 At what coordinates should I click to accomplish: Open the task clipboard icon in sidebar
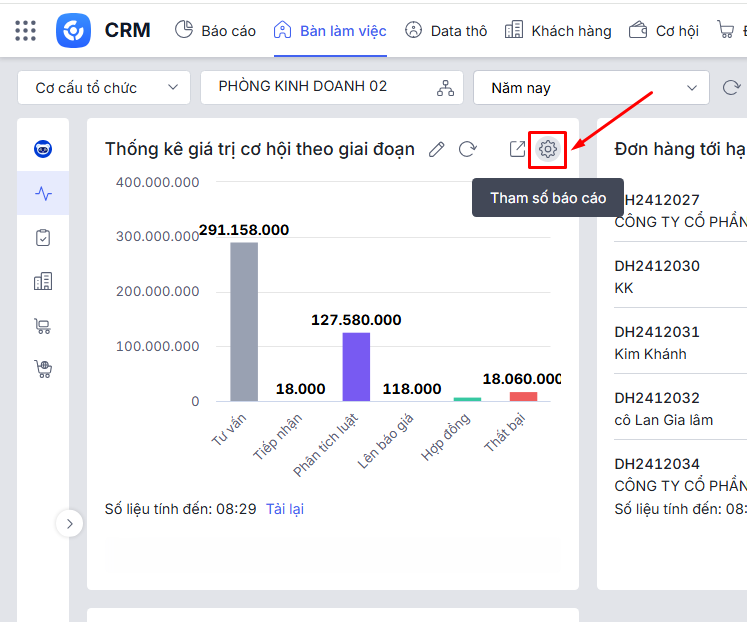click(x=43, y=238)
